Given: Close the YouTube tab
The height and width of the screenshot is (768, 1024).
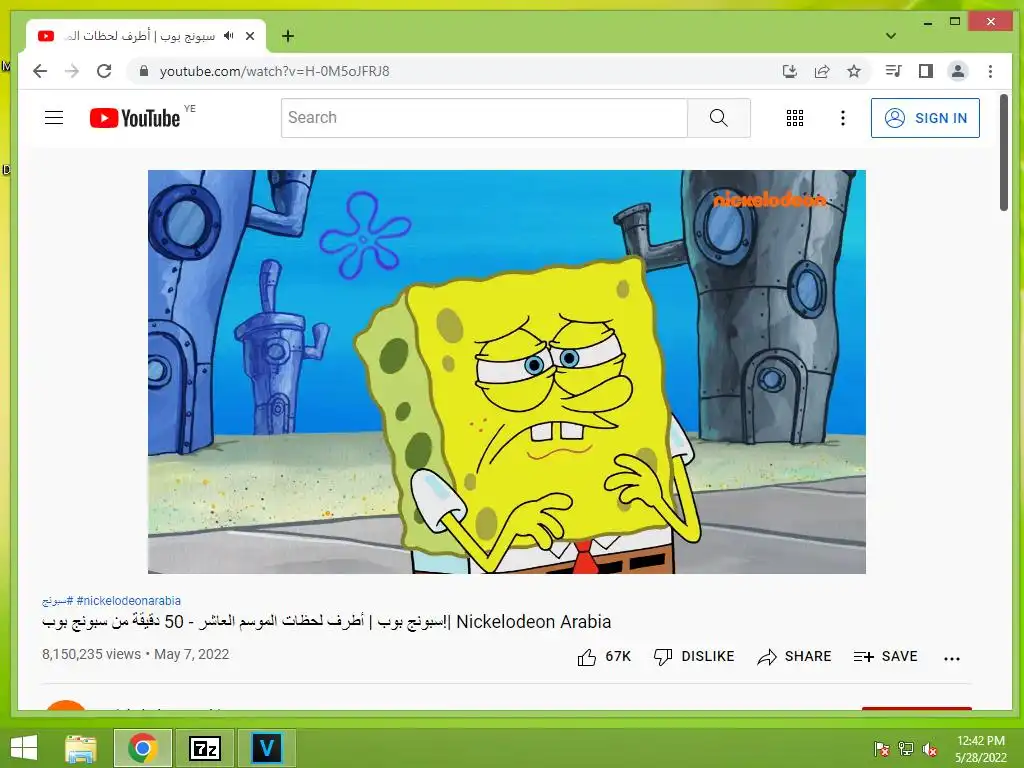Looking at the screenshot, I should pos(249,36).
